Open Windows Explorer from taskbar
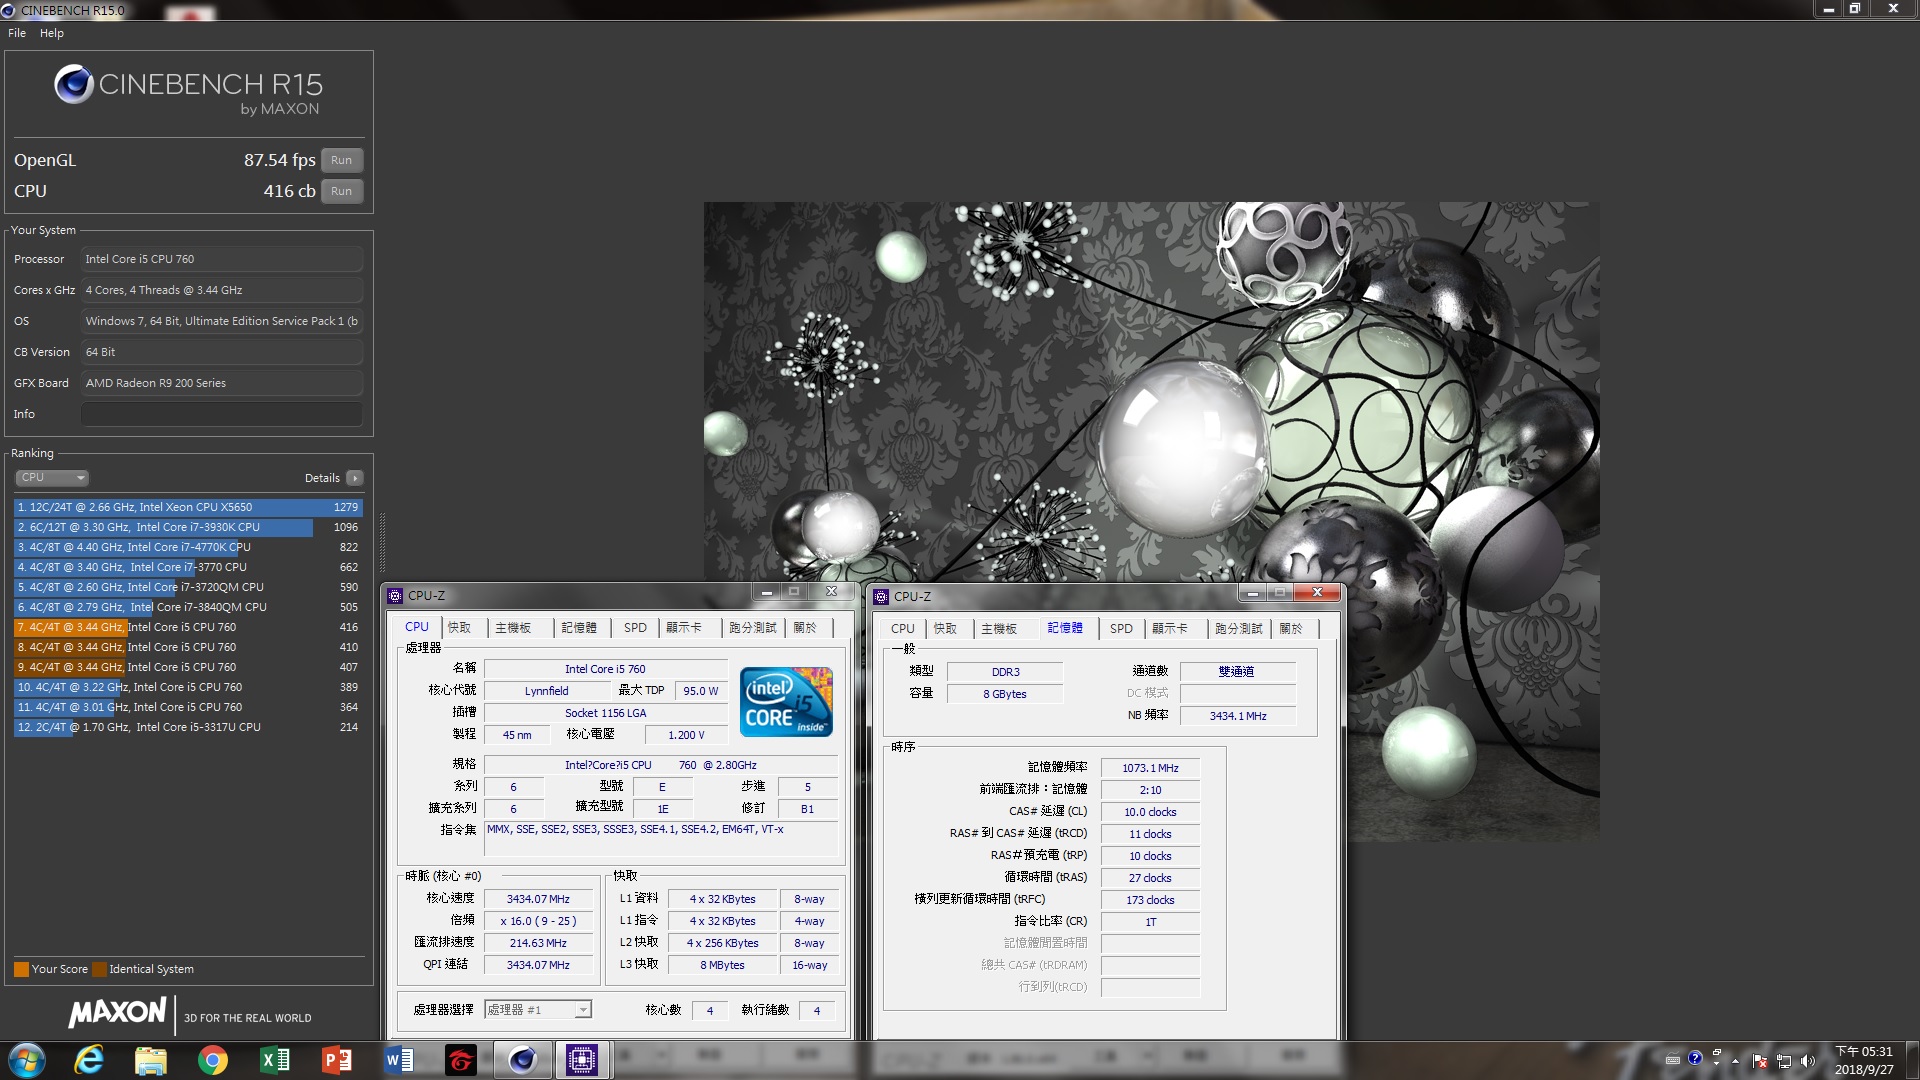This screenshot has height=1080, width=1920. tap(151, 1060)
